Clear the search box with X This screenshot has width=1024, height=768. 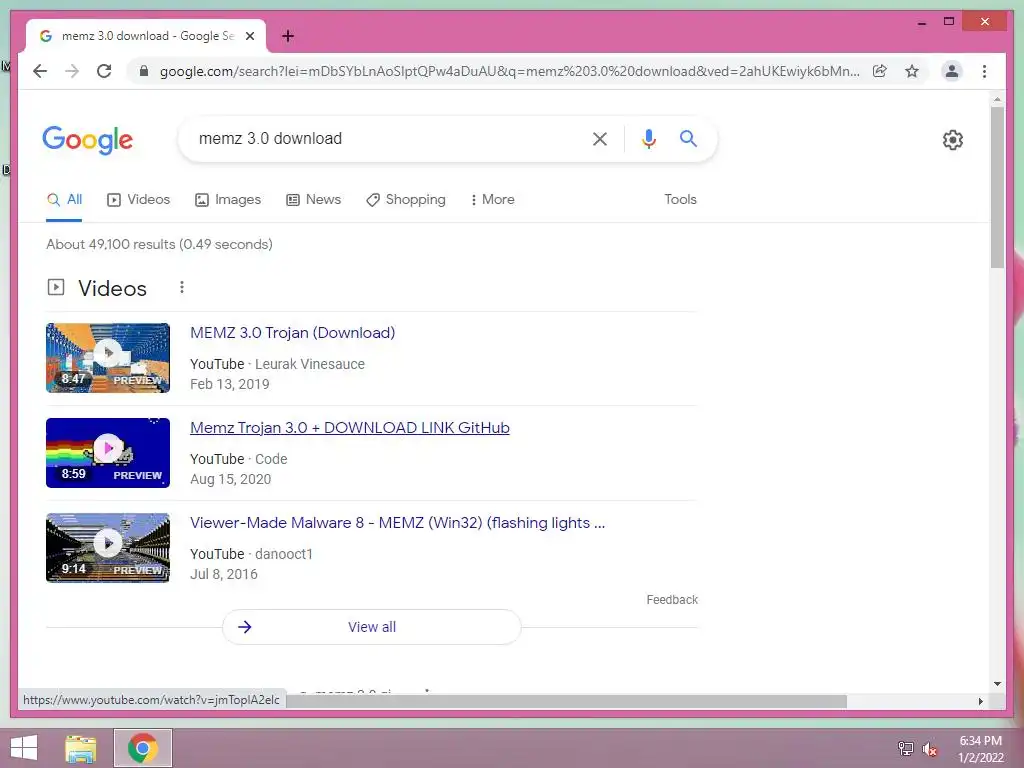[600, 138]
